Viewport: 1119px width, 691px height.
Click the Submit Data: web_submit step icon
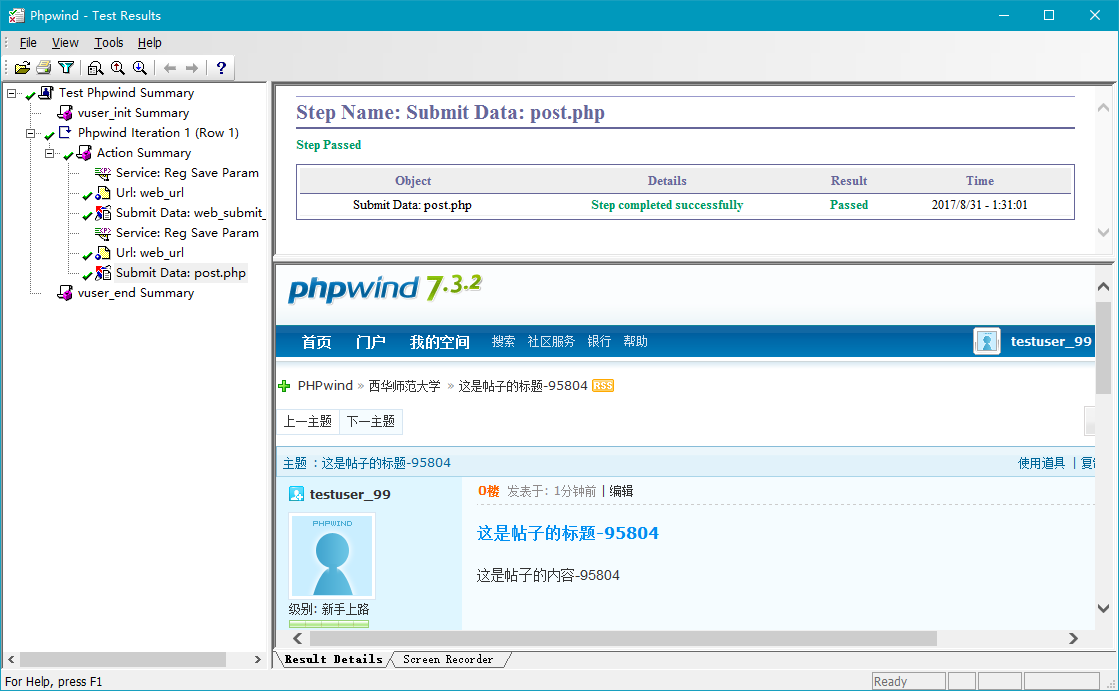coord(103,213)
